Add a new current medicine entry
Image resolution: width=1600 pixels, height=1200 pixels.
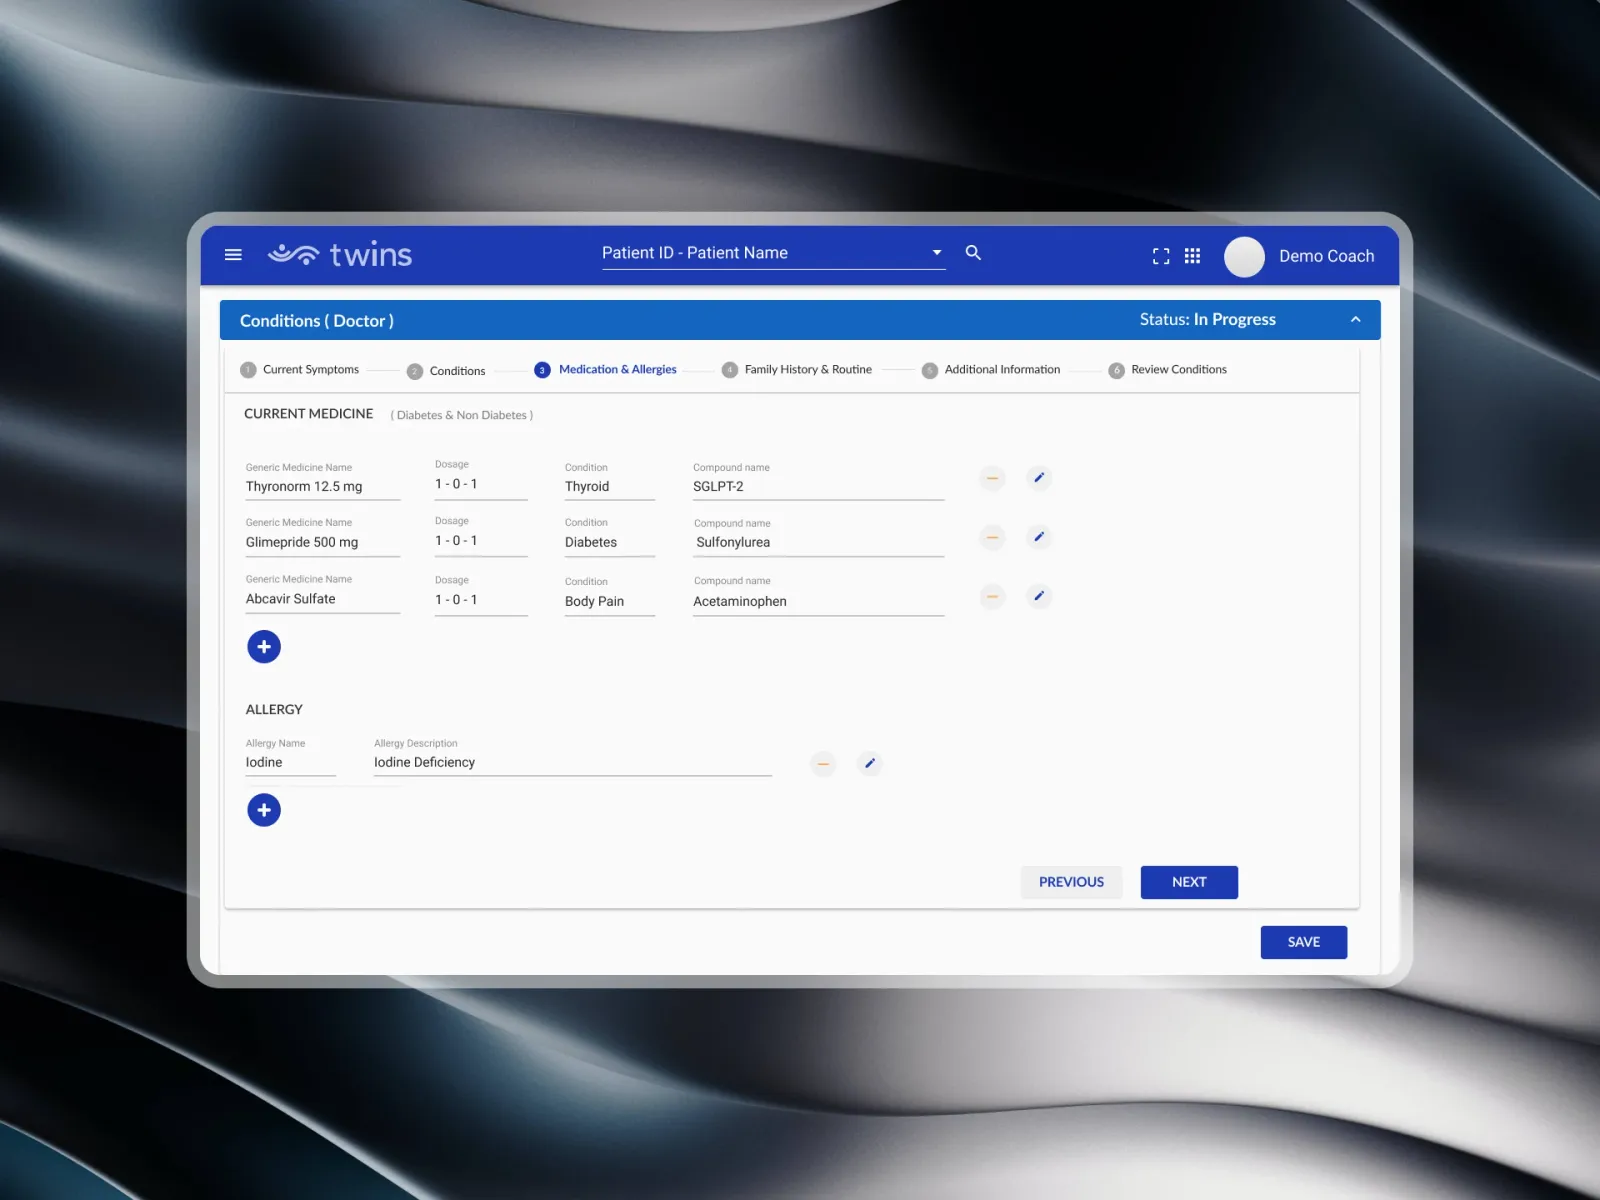pyautogui.click(x=264, y=647)
